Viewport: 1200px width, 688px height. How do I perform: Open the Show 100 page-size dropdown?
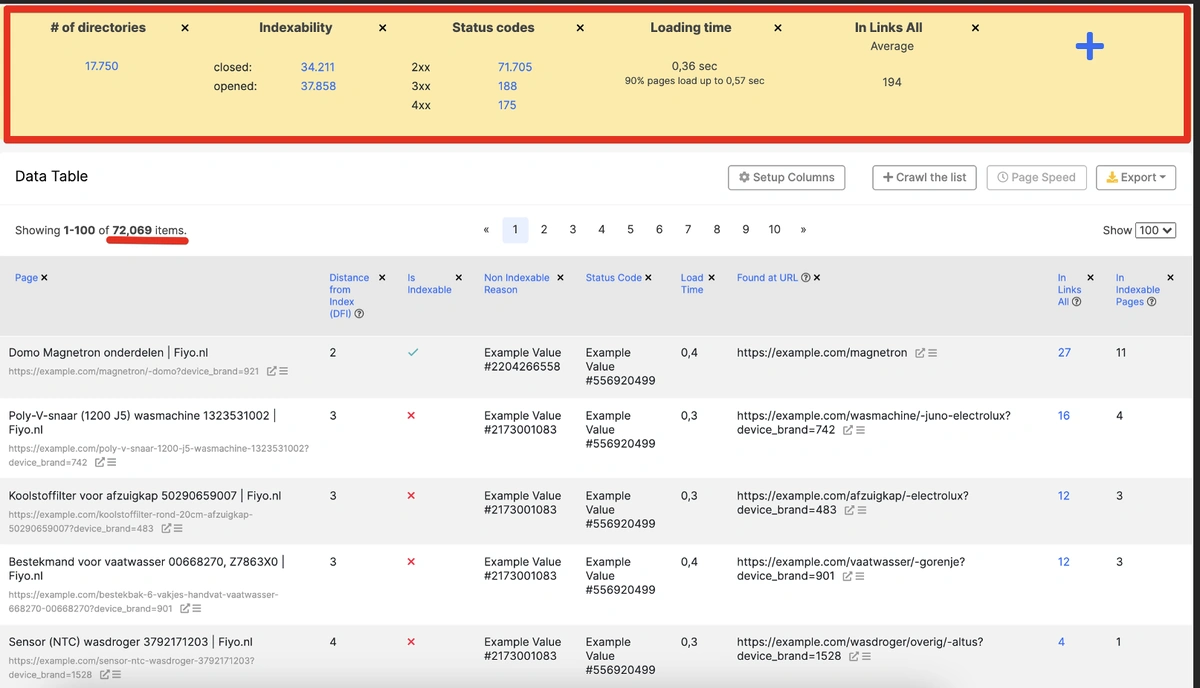1155,229
